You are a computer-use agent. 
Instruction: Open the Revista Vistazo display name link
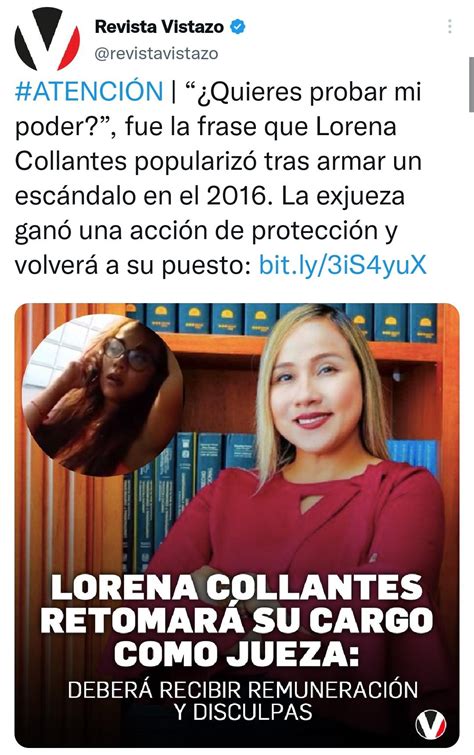(x=159, y=26)
